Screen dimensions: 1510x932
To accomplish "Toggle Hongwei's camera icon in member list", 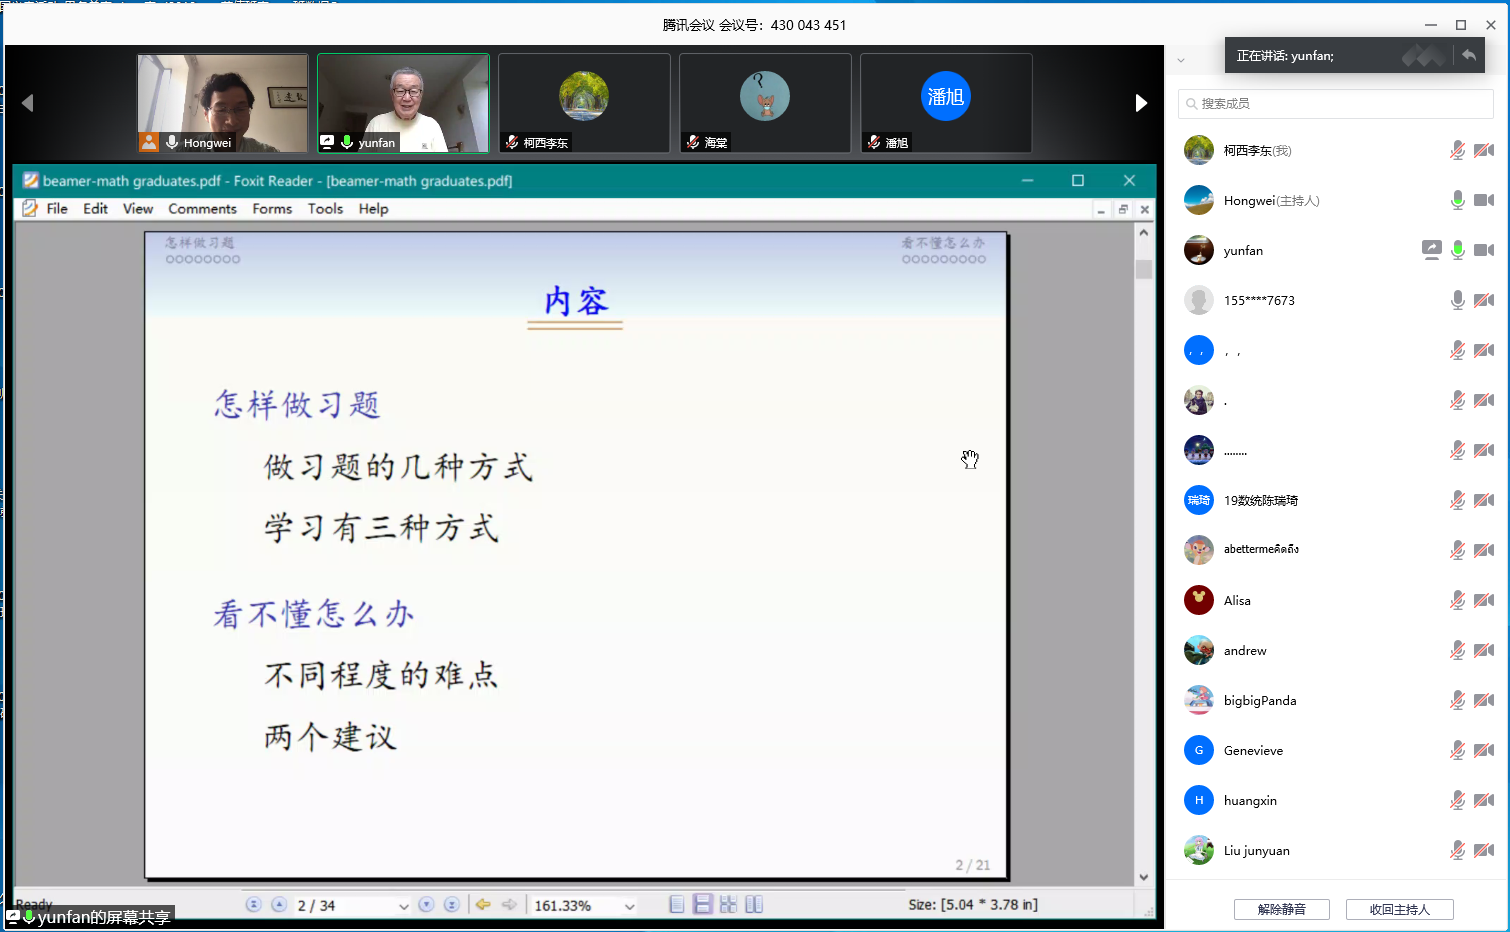I will (x=1484, y=201).
